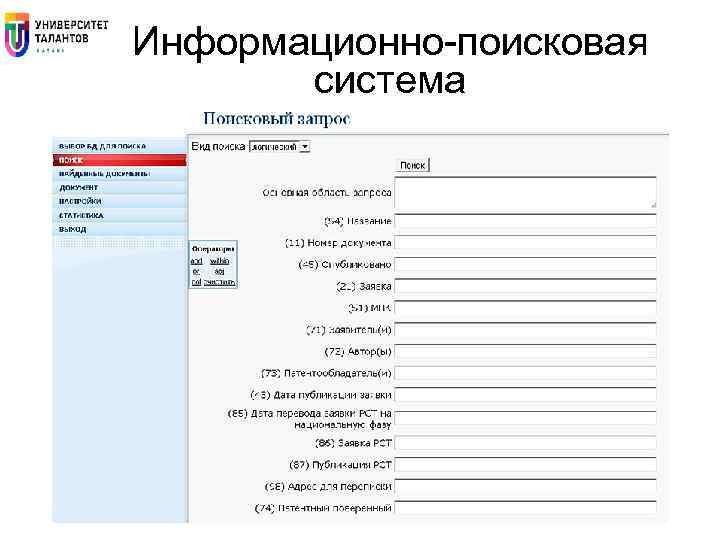Click the 'Вид поиска' label
720x540 pixels.
point(218,146)
